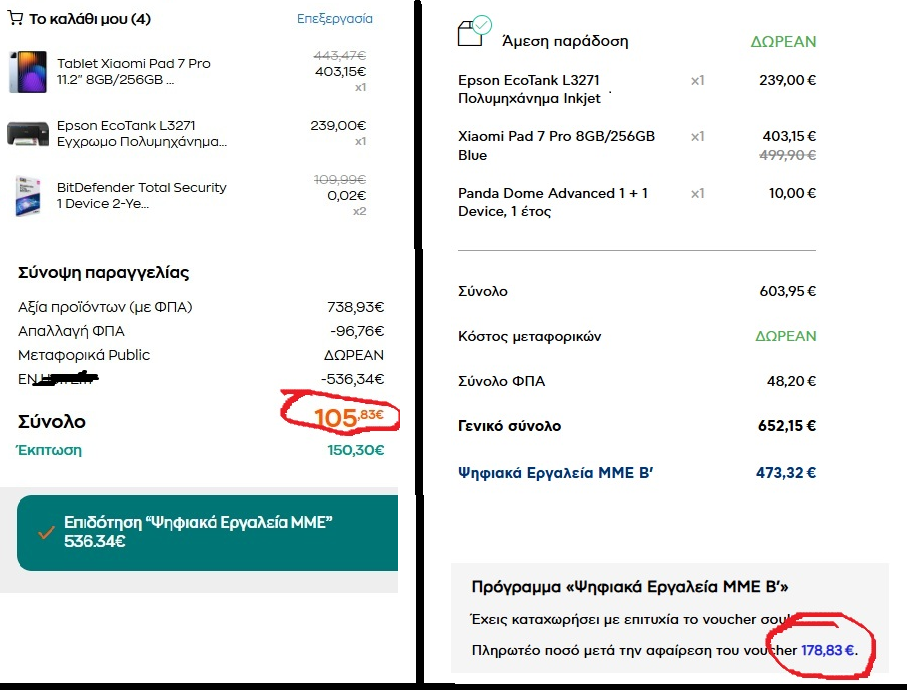
Task: Click the Επιδότηση Ψηφιακά Εργαλεία ΜΜΕ banner
Action: click(208, 532)
